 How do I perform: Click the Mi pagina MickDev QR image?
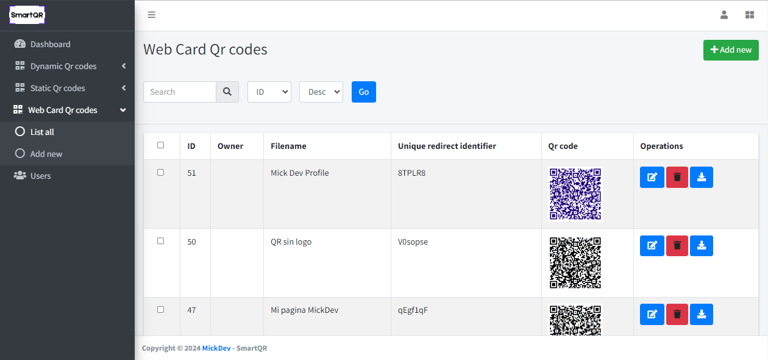(x=575, y=320)
